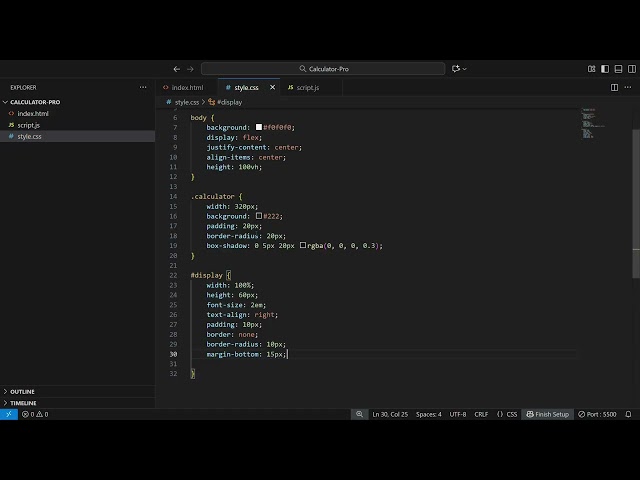Click style.css breadcrumb

coord(187,102)
